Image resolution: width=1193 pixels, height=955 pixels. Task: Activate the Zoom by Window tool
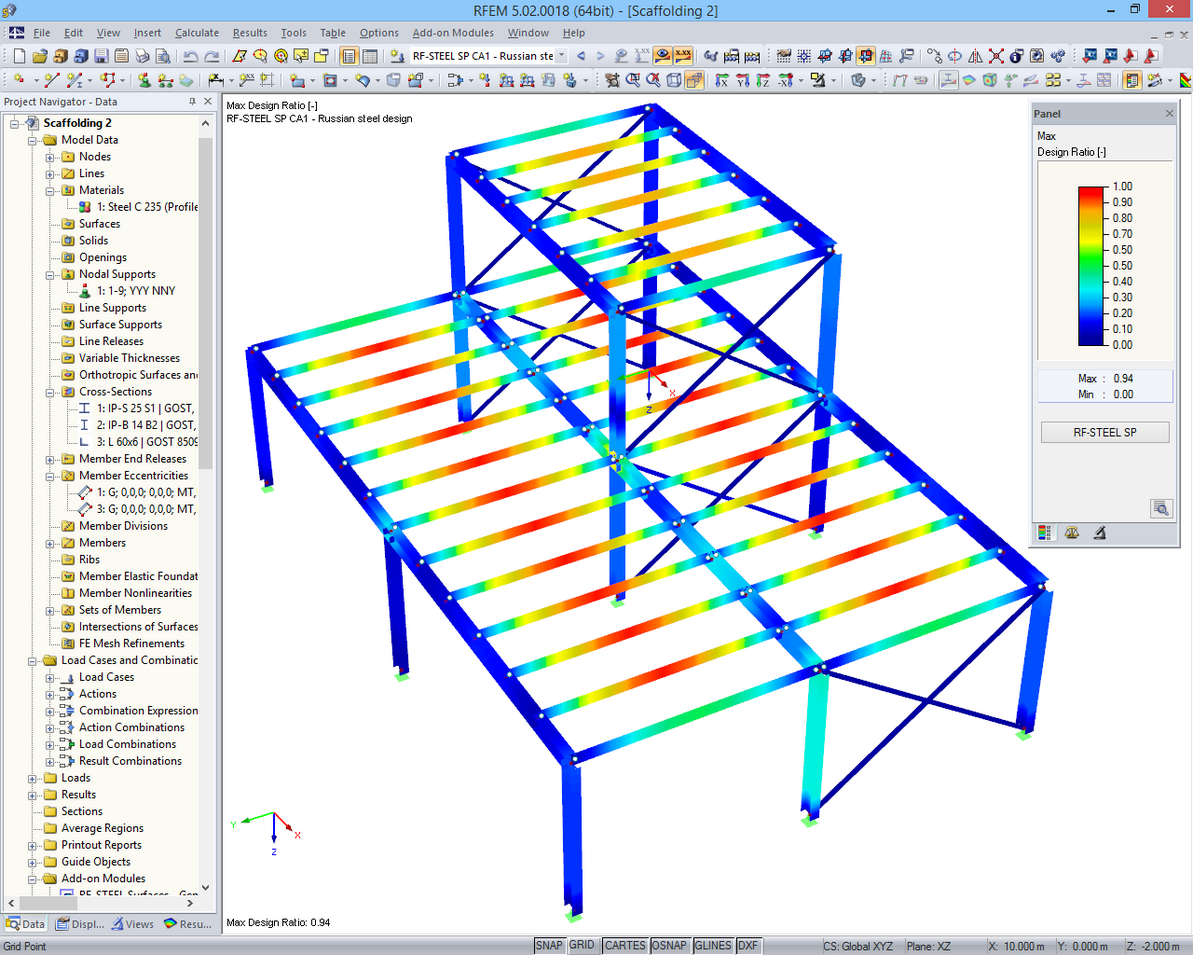pos(632,81)
